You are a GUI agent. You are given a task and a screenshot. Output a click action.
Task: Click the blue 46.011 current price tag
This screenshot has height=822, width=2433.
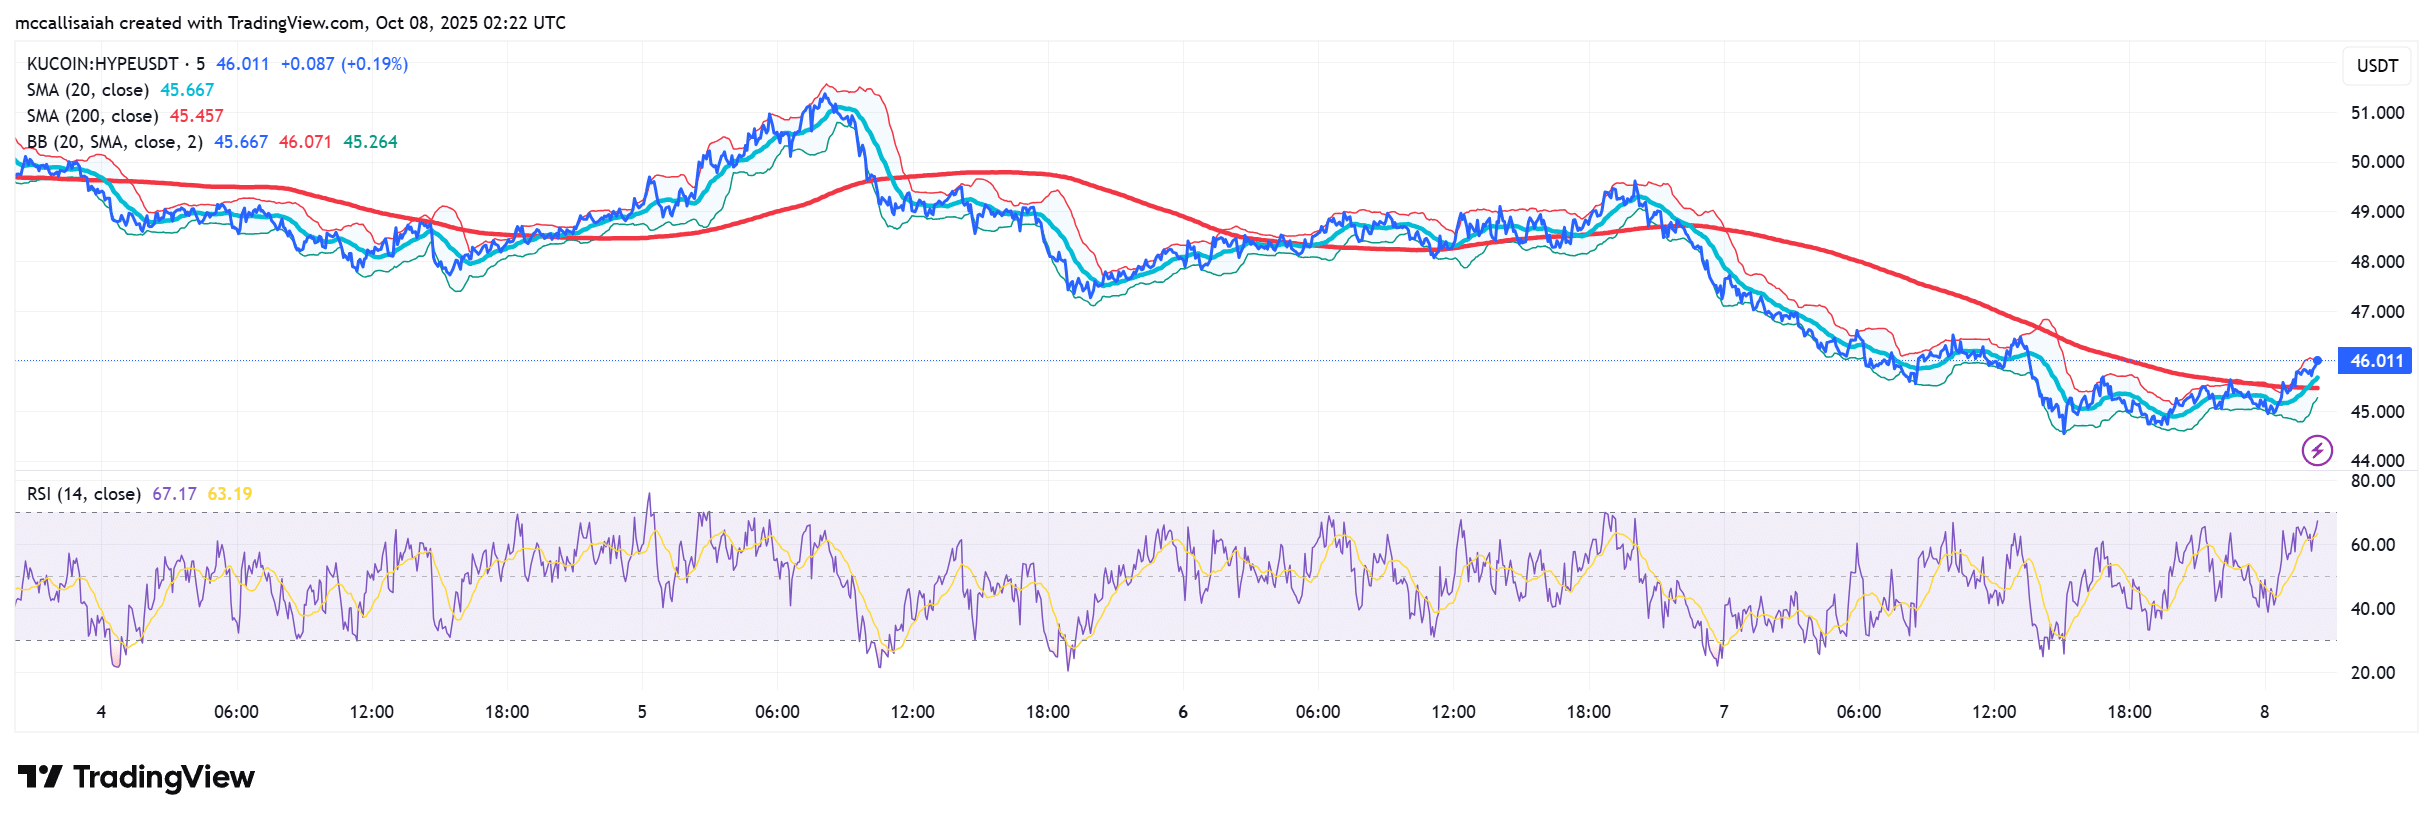pos(2376,361)
